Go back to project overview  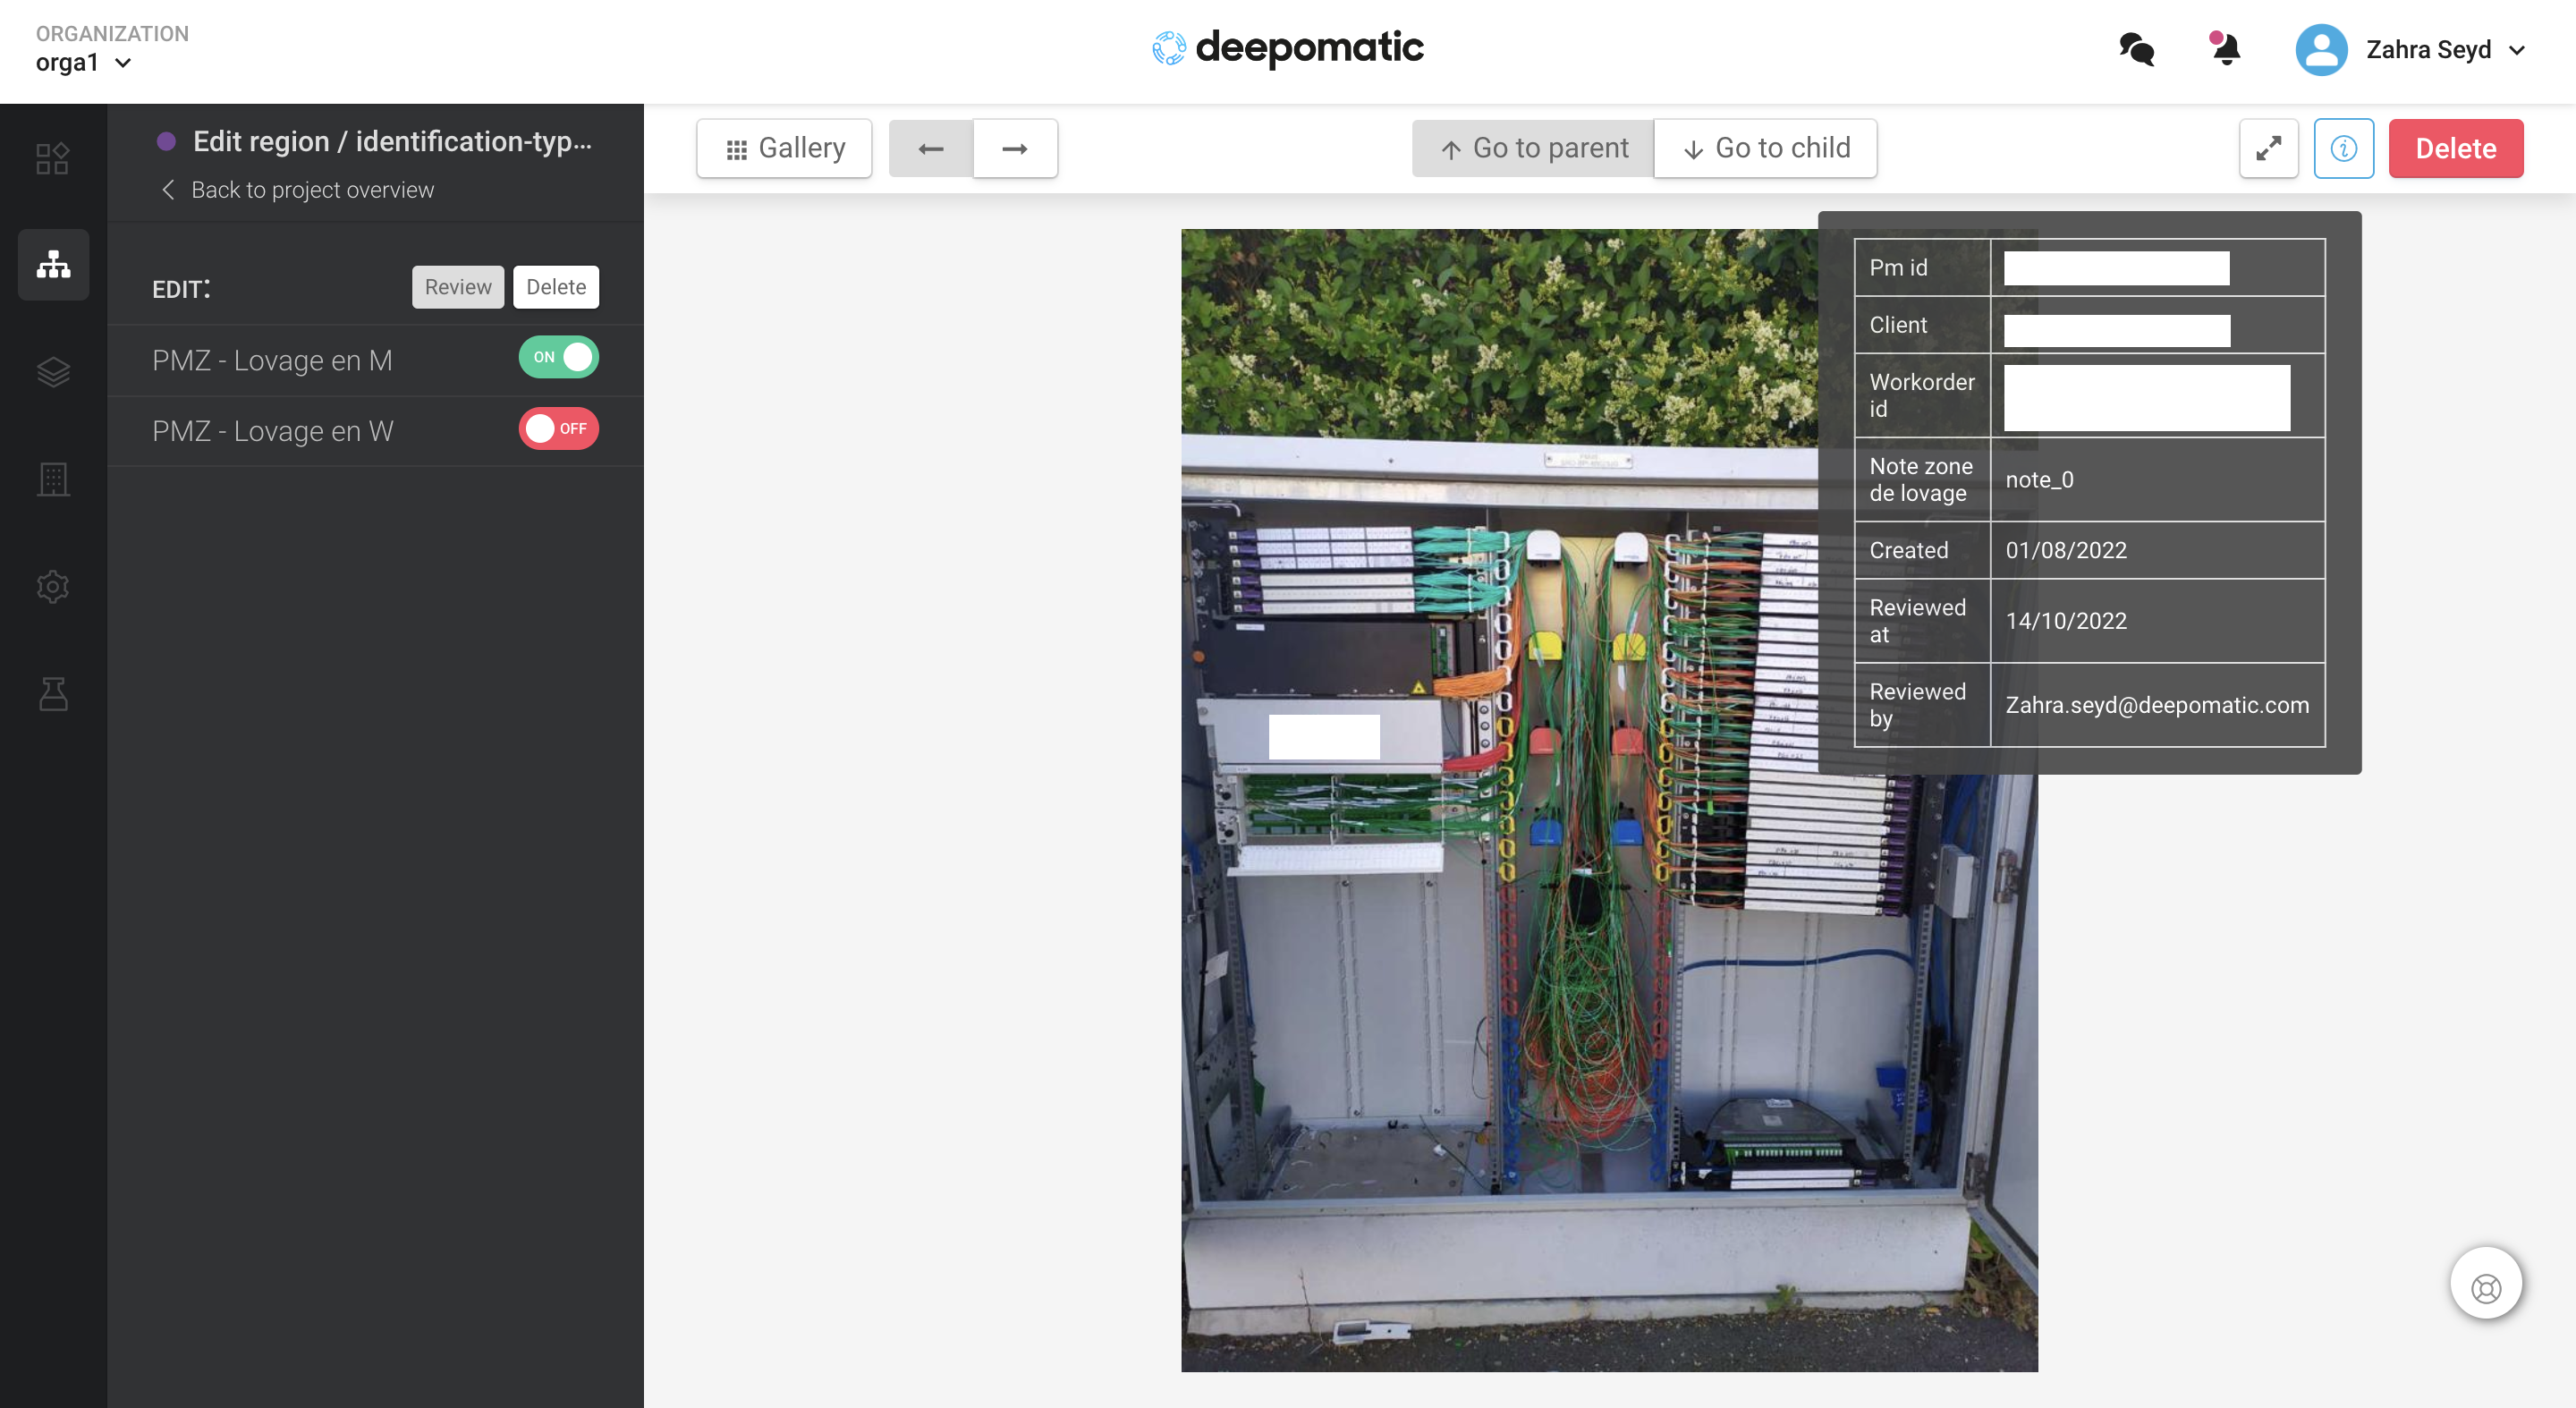click(298, 190)
